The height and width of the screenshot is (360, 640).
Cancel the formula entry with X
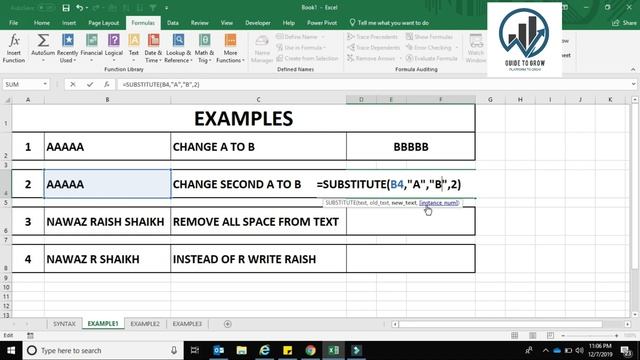[73, 84]
